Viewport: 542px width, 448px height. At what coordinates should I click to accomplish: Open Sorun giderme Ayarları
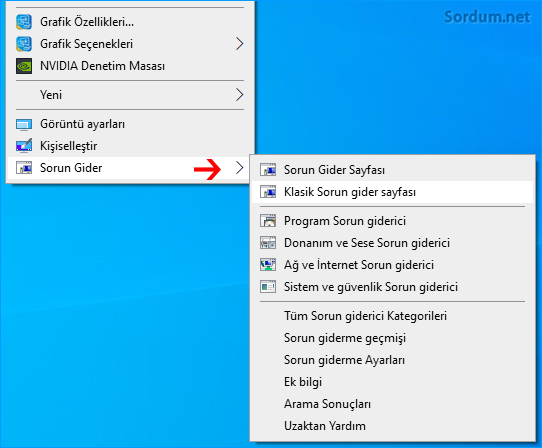click(x=392, y=360)
